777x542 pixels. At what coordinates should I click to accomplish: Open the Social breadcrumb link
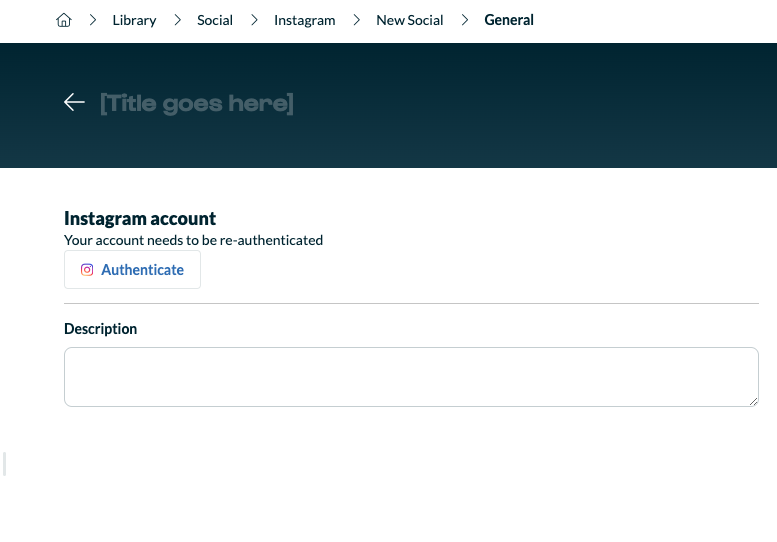pyautogui.click(x=215, y=20)
